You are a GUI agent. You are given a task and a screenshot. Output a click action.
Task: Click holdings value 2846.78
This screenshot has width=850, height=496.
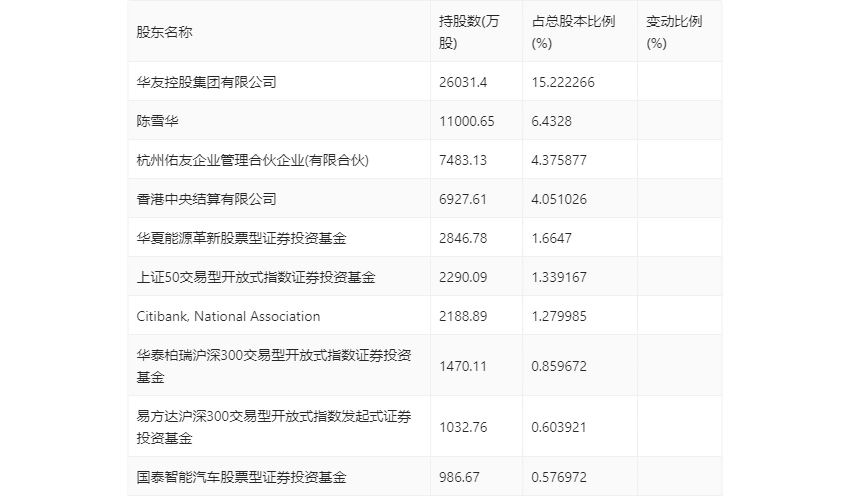[463, 238]
